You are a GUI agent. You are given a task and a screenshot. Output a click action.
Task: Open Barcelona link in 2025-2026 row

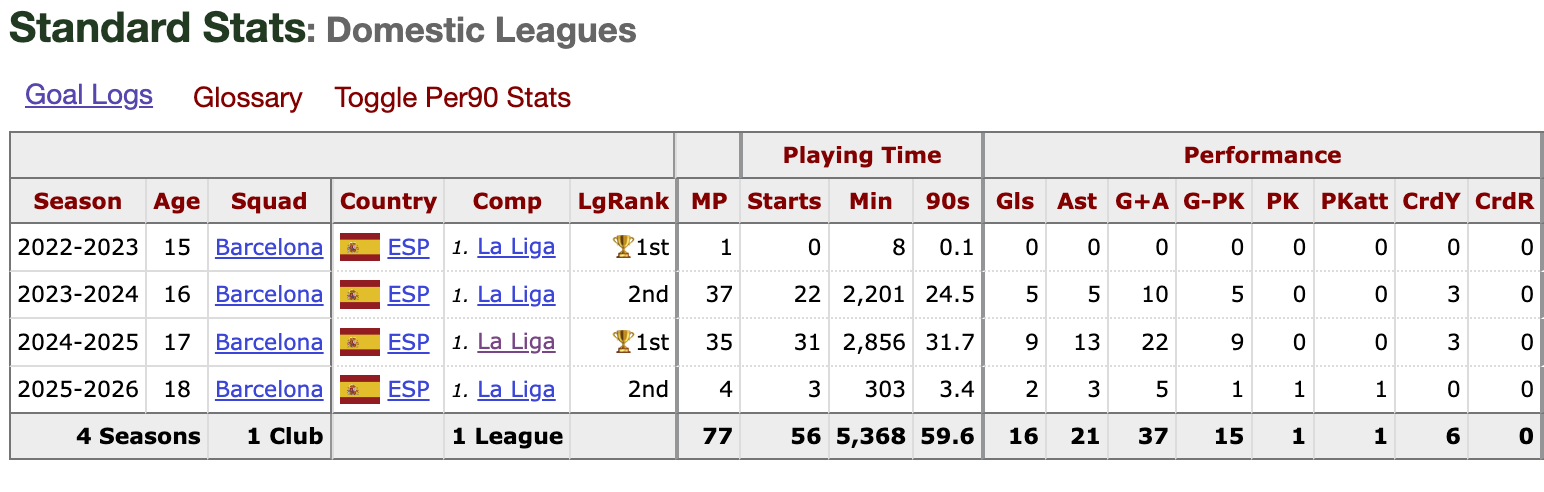pos(269,389)
